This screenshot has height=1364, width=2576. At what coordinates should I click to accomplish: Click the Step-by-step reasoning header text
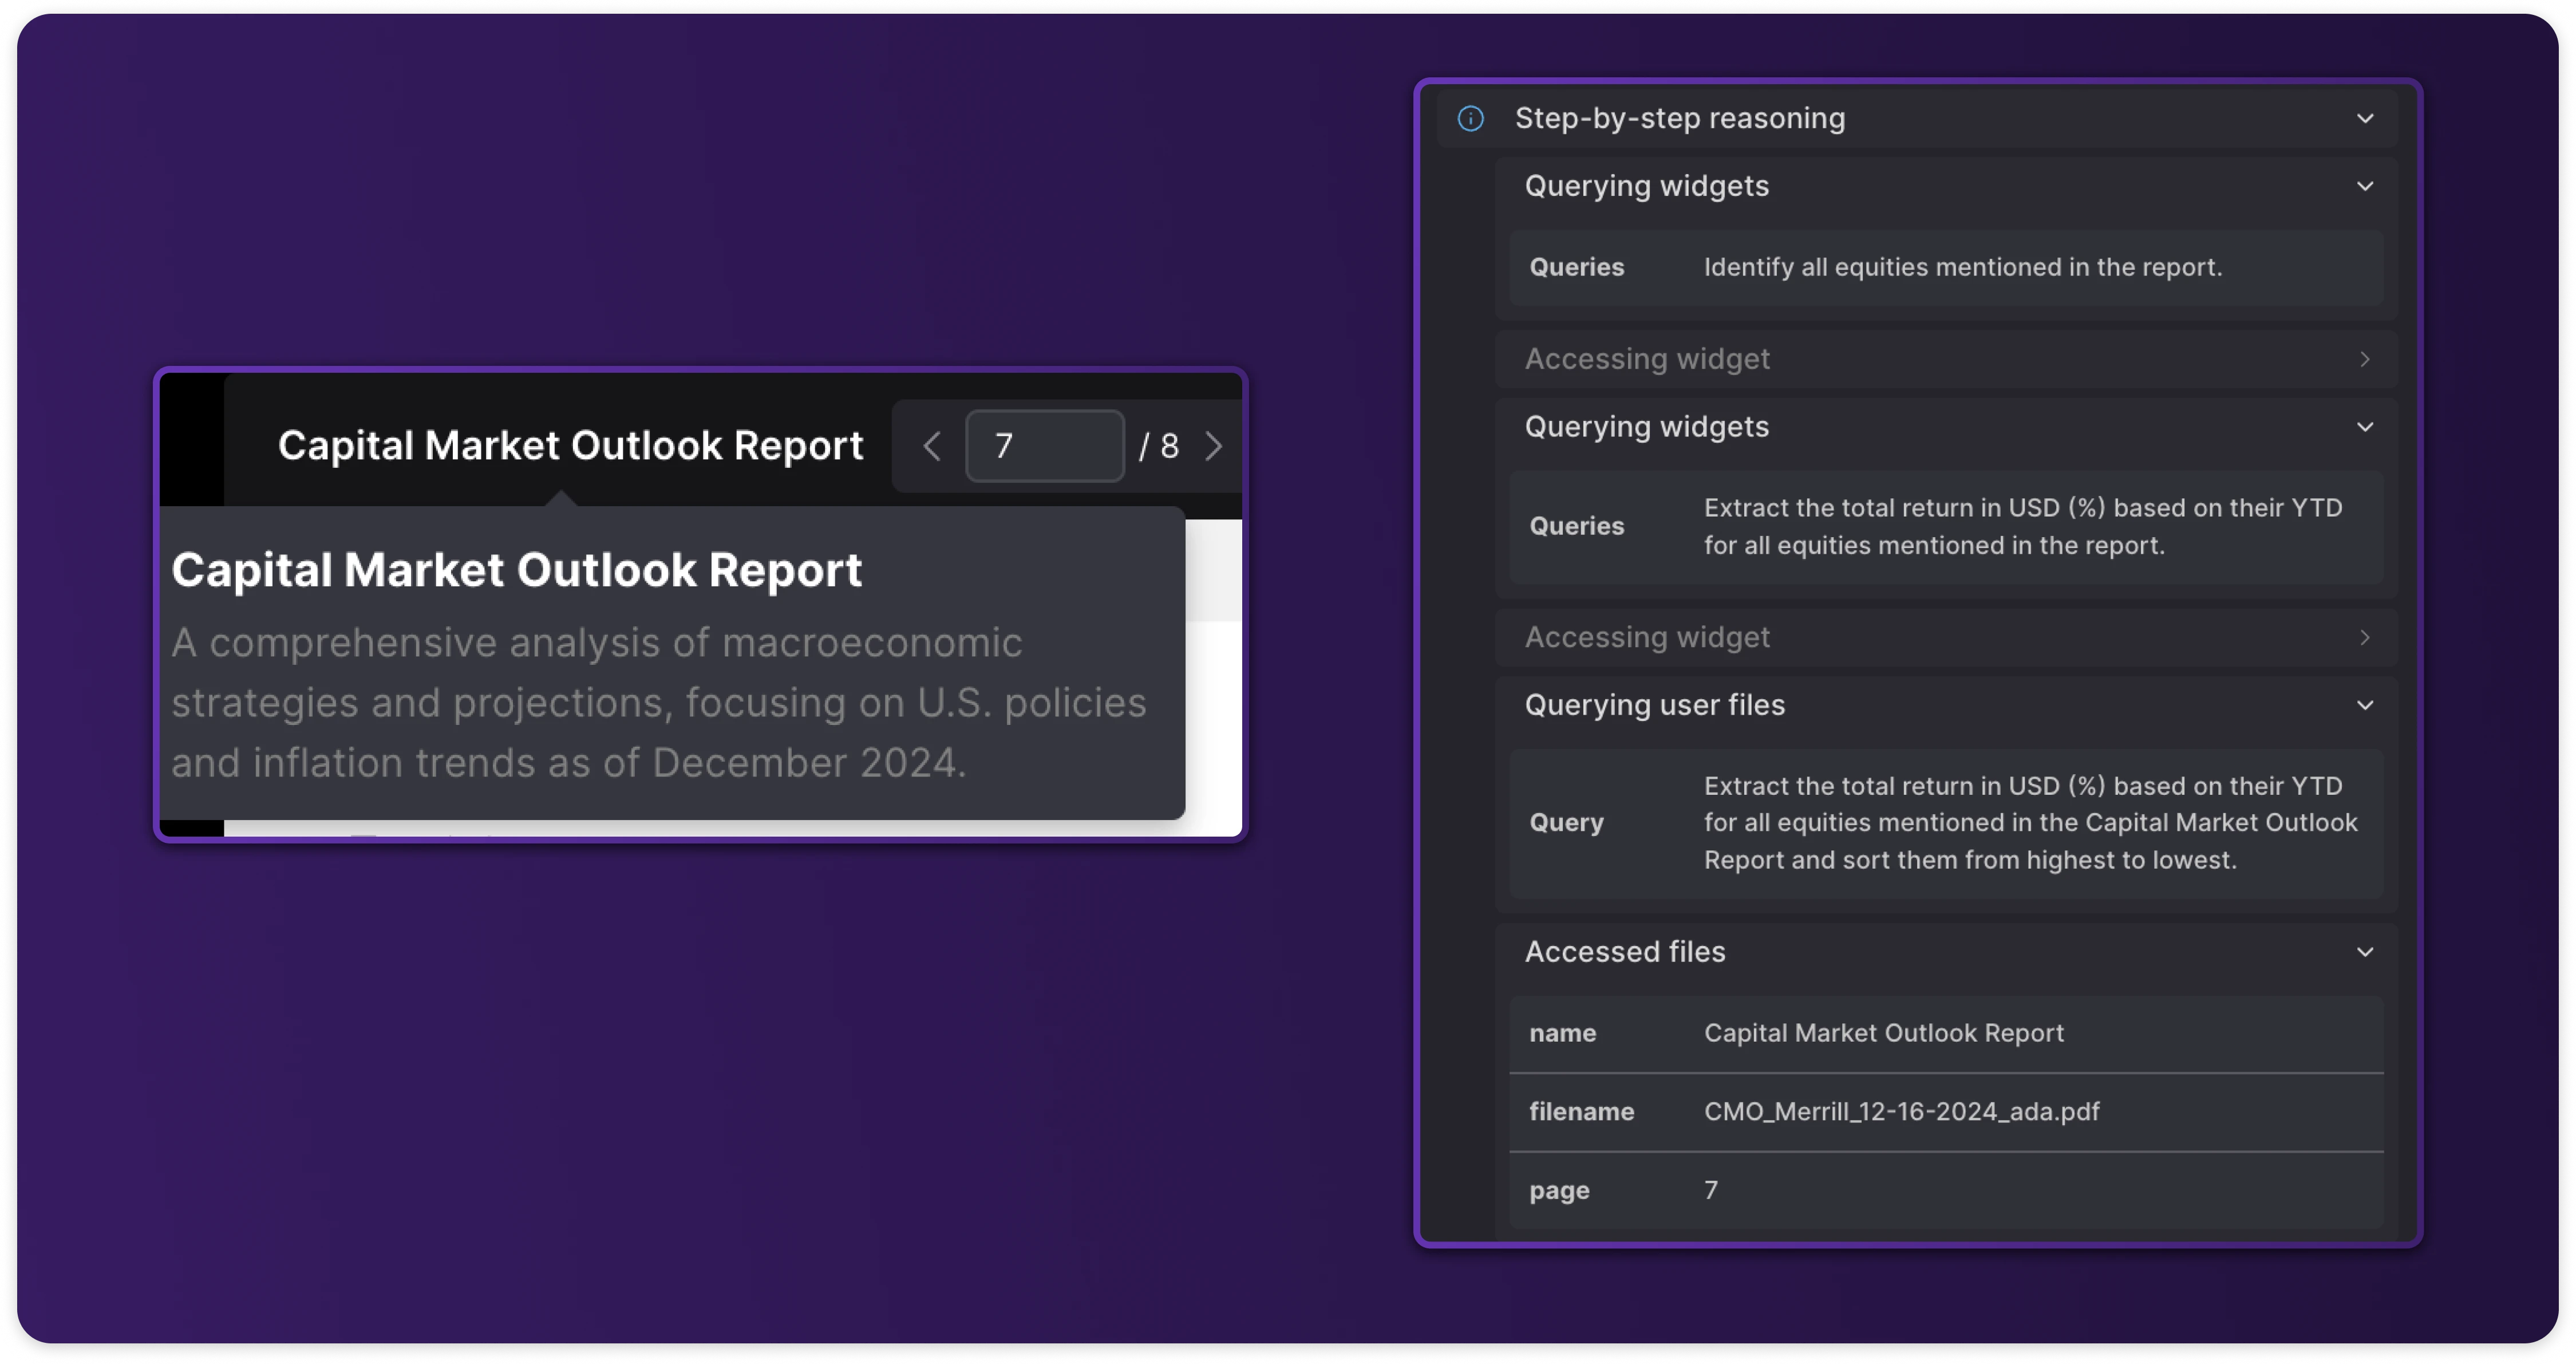click(x=1679, y=118)
